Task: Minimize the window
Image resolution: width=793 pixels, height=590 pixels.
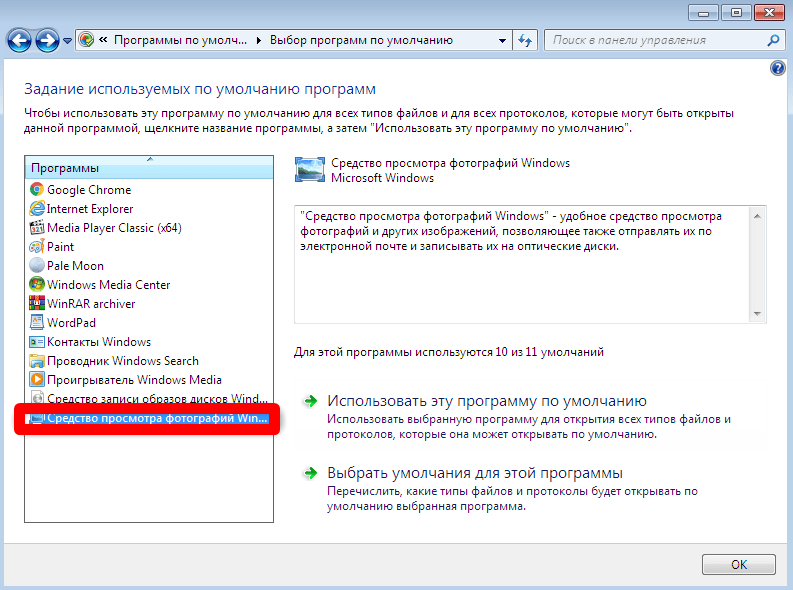Action: (x=703, y=13)
